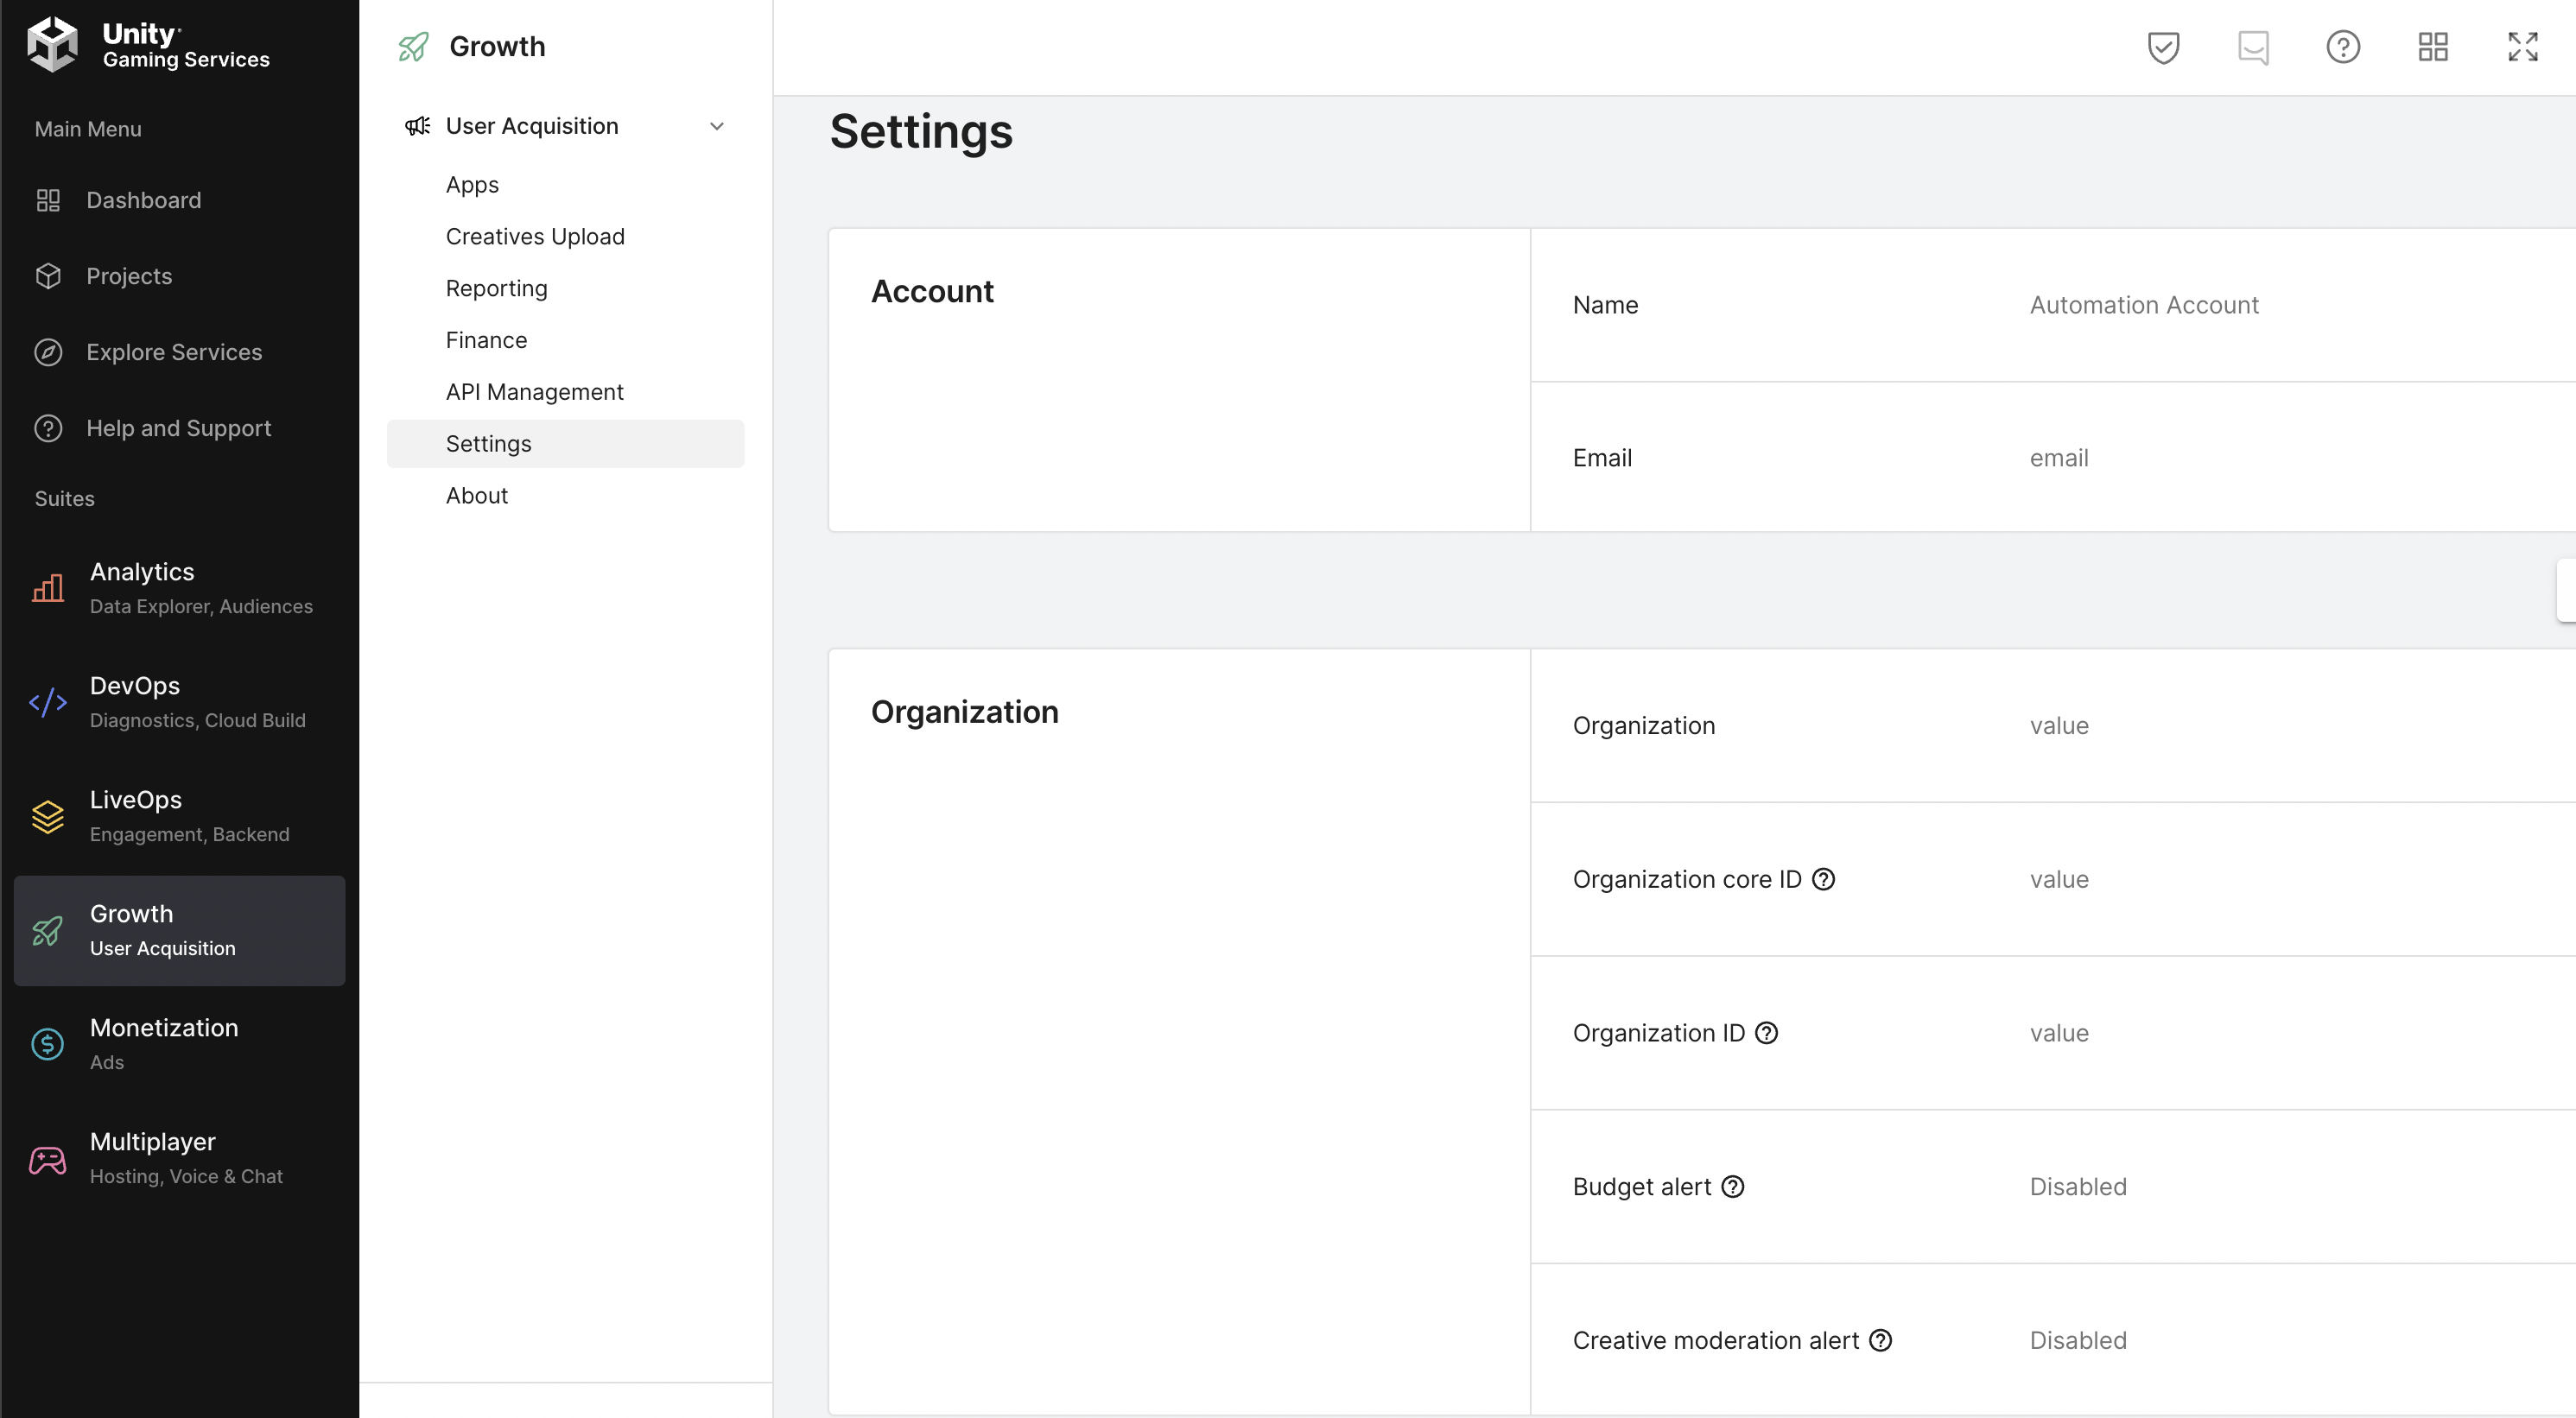Open Reporting page

(x=565, y=289)
